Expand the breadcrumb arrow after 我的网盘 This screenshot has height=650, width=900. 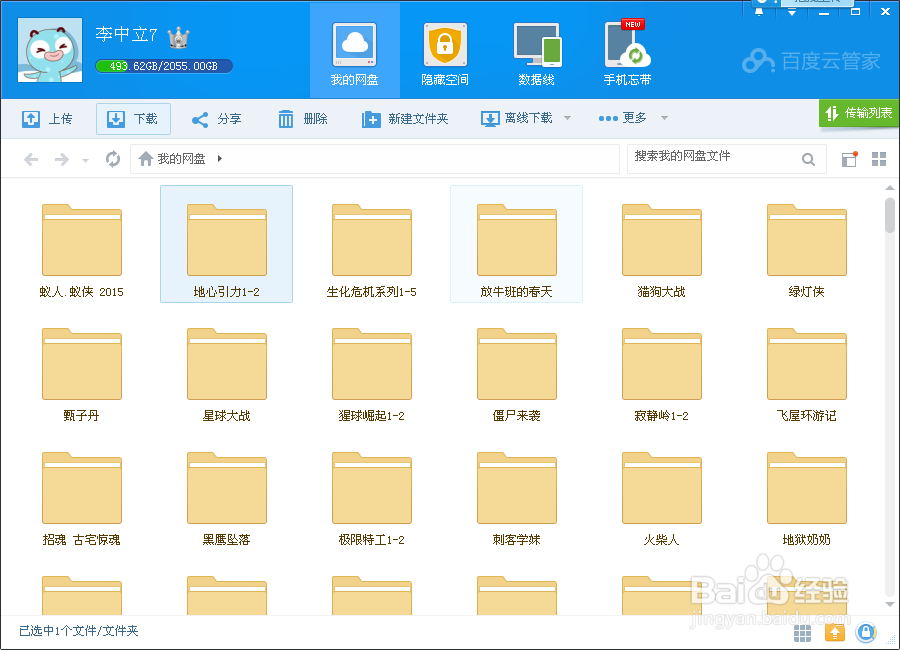coord(220,158)
